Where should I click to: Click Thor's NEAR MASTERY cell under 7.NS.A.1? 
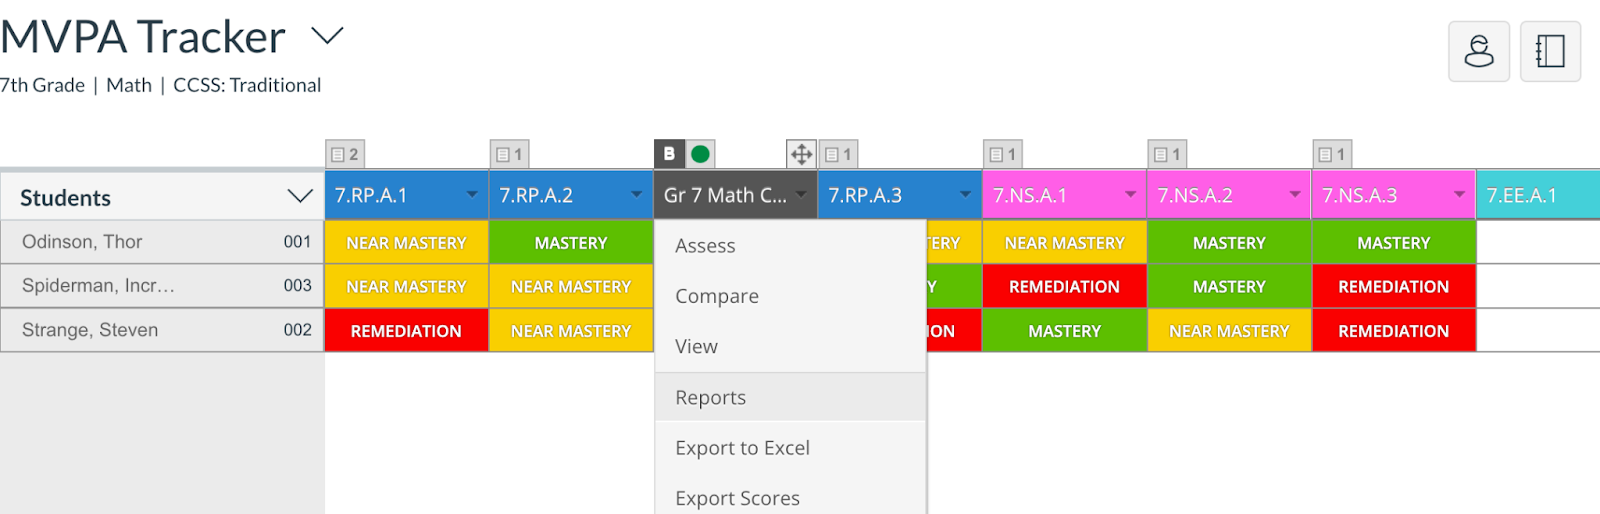(1064, 243)
